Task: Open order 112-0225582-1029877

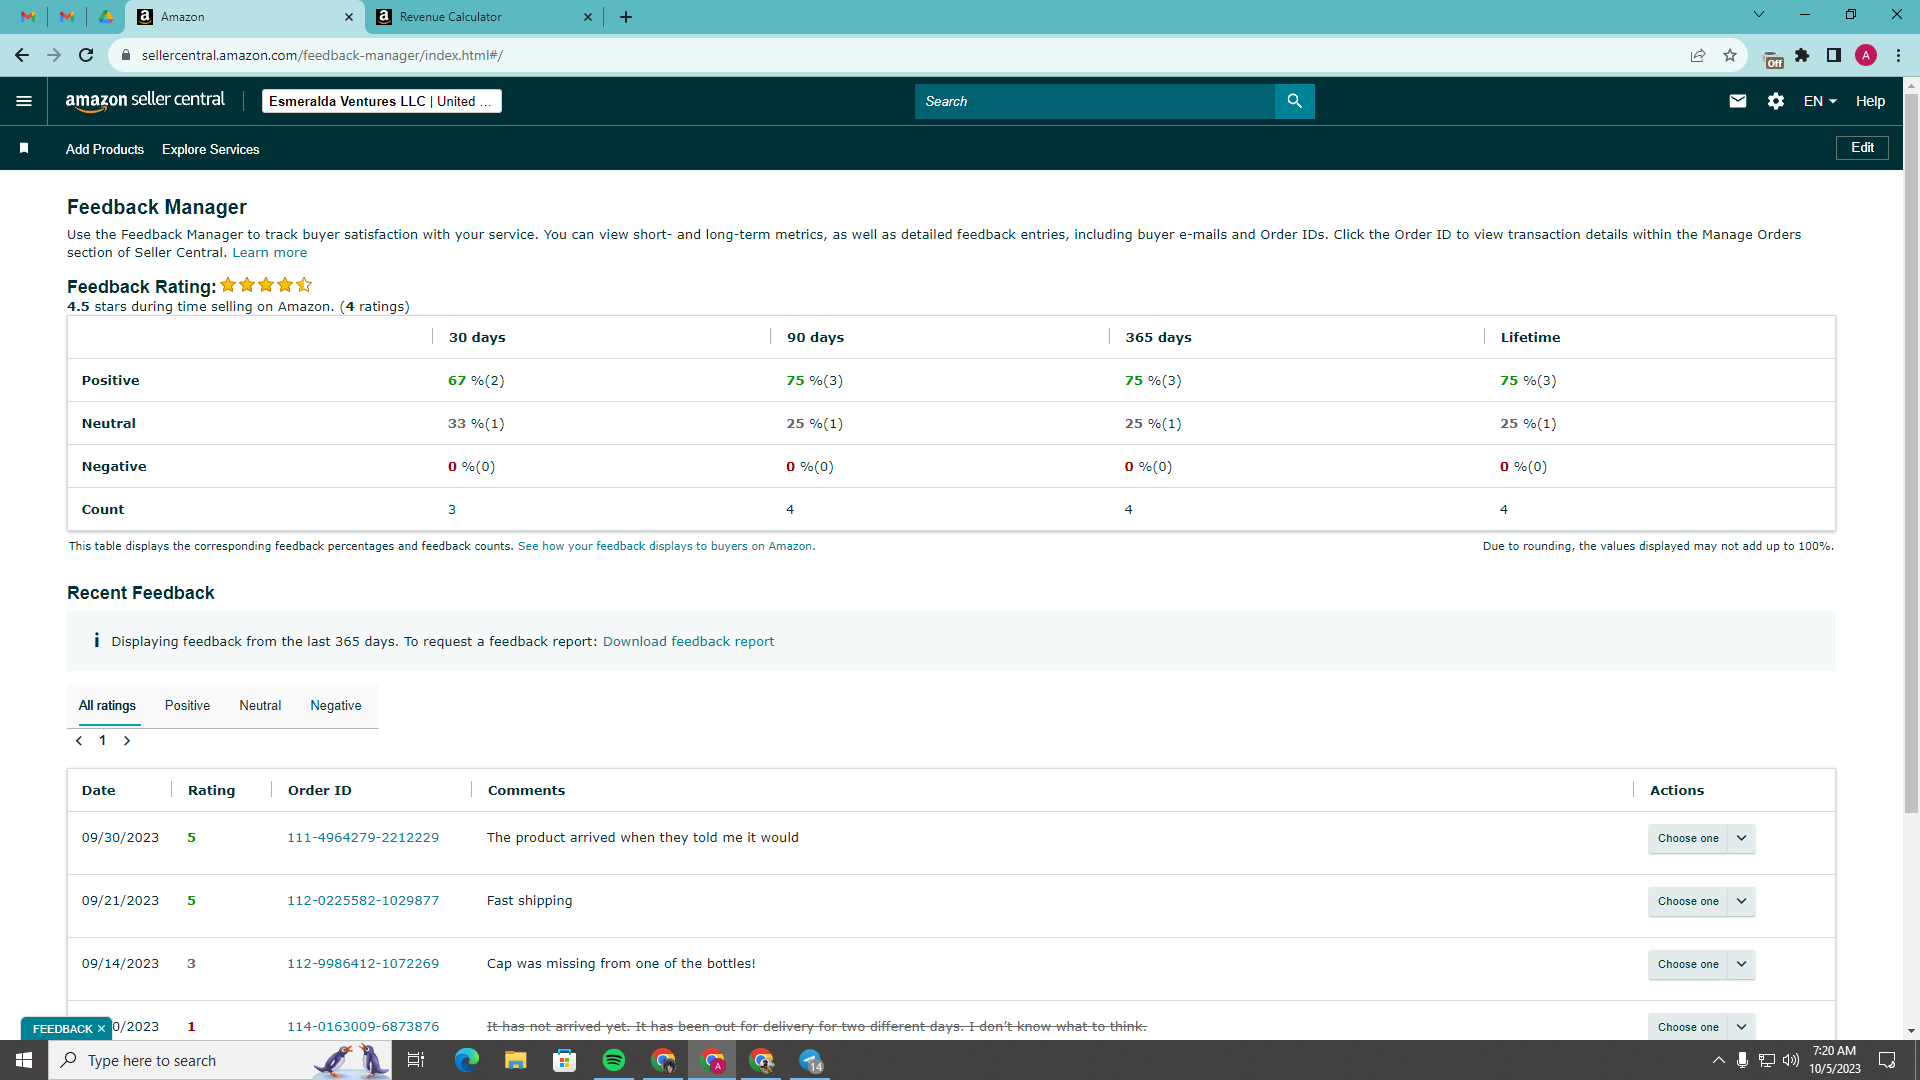Action: point(363,901)
